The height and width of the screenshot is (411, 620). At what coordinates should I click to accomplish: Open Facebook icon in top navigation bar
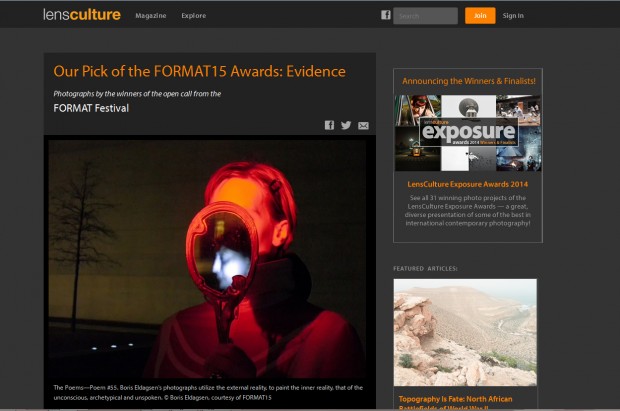click(x=386, y=15)
